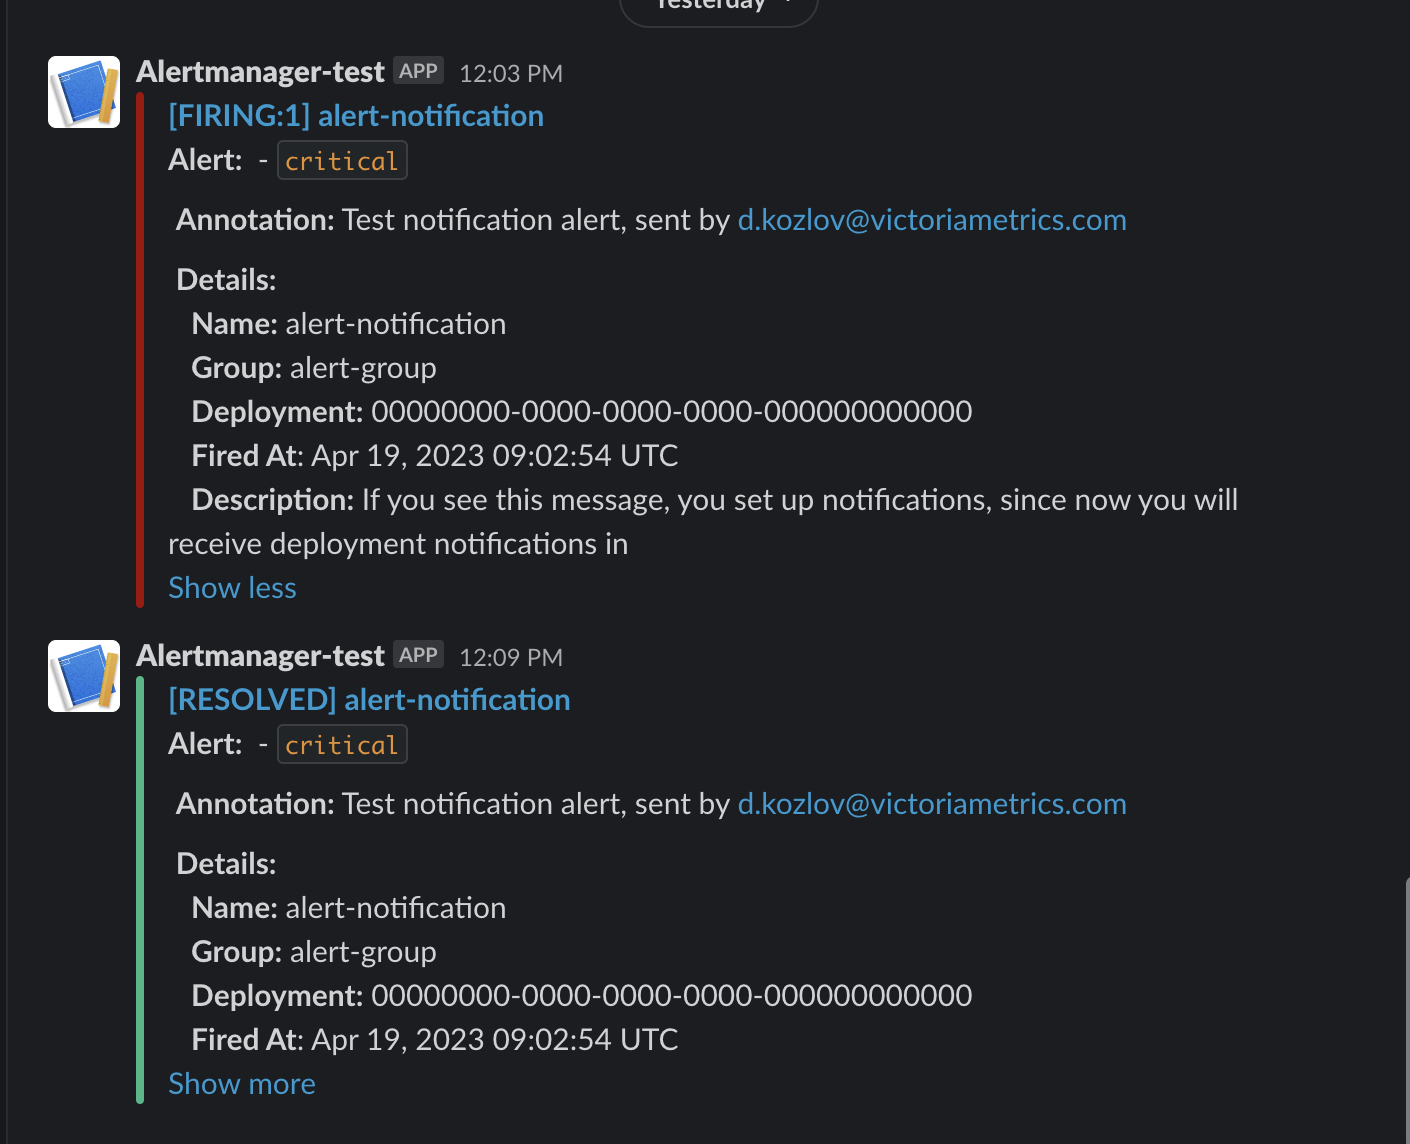Click the email link in firing annotation

[x=932, y=220]
